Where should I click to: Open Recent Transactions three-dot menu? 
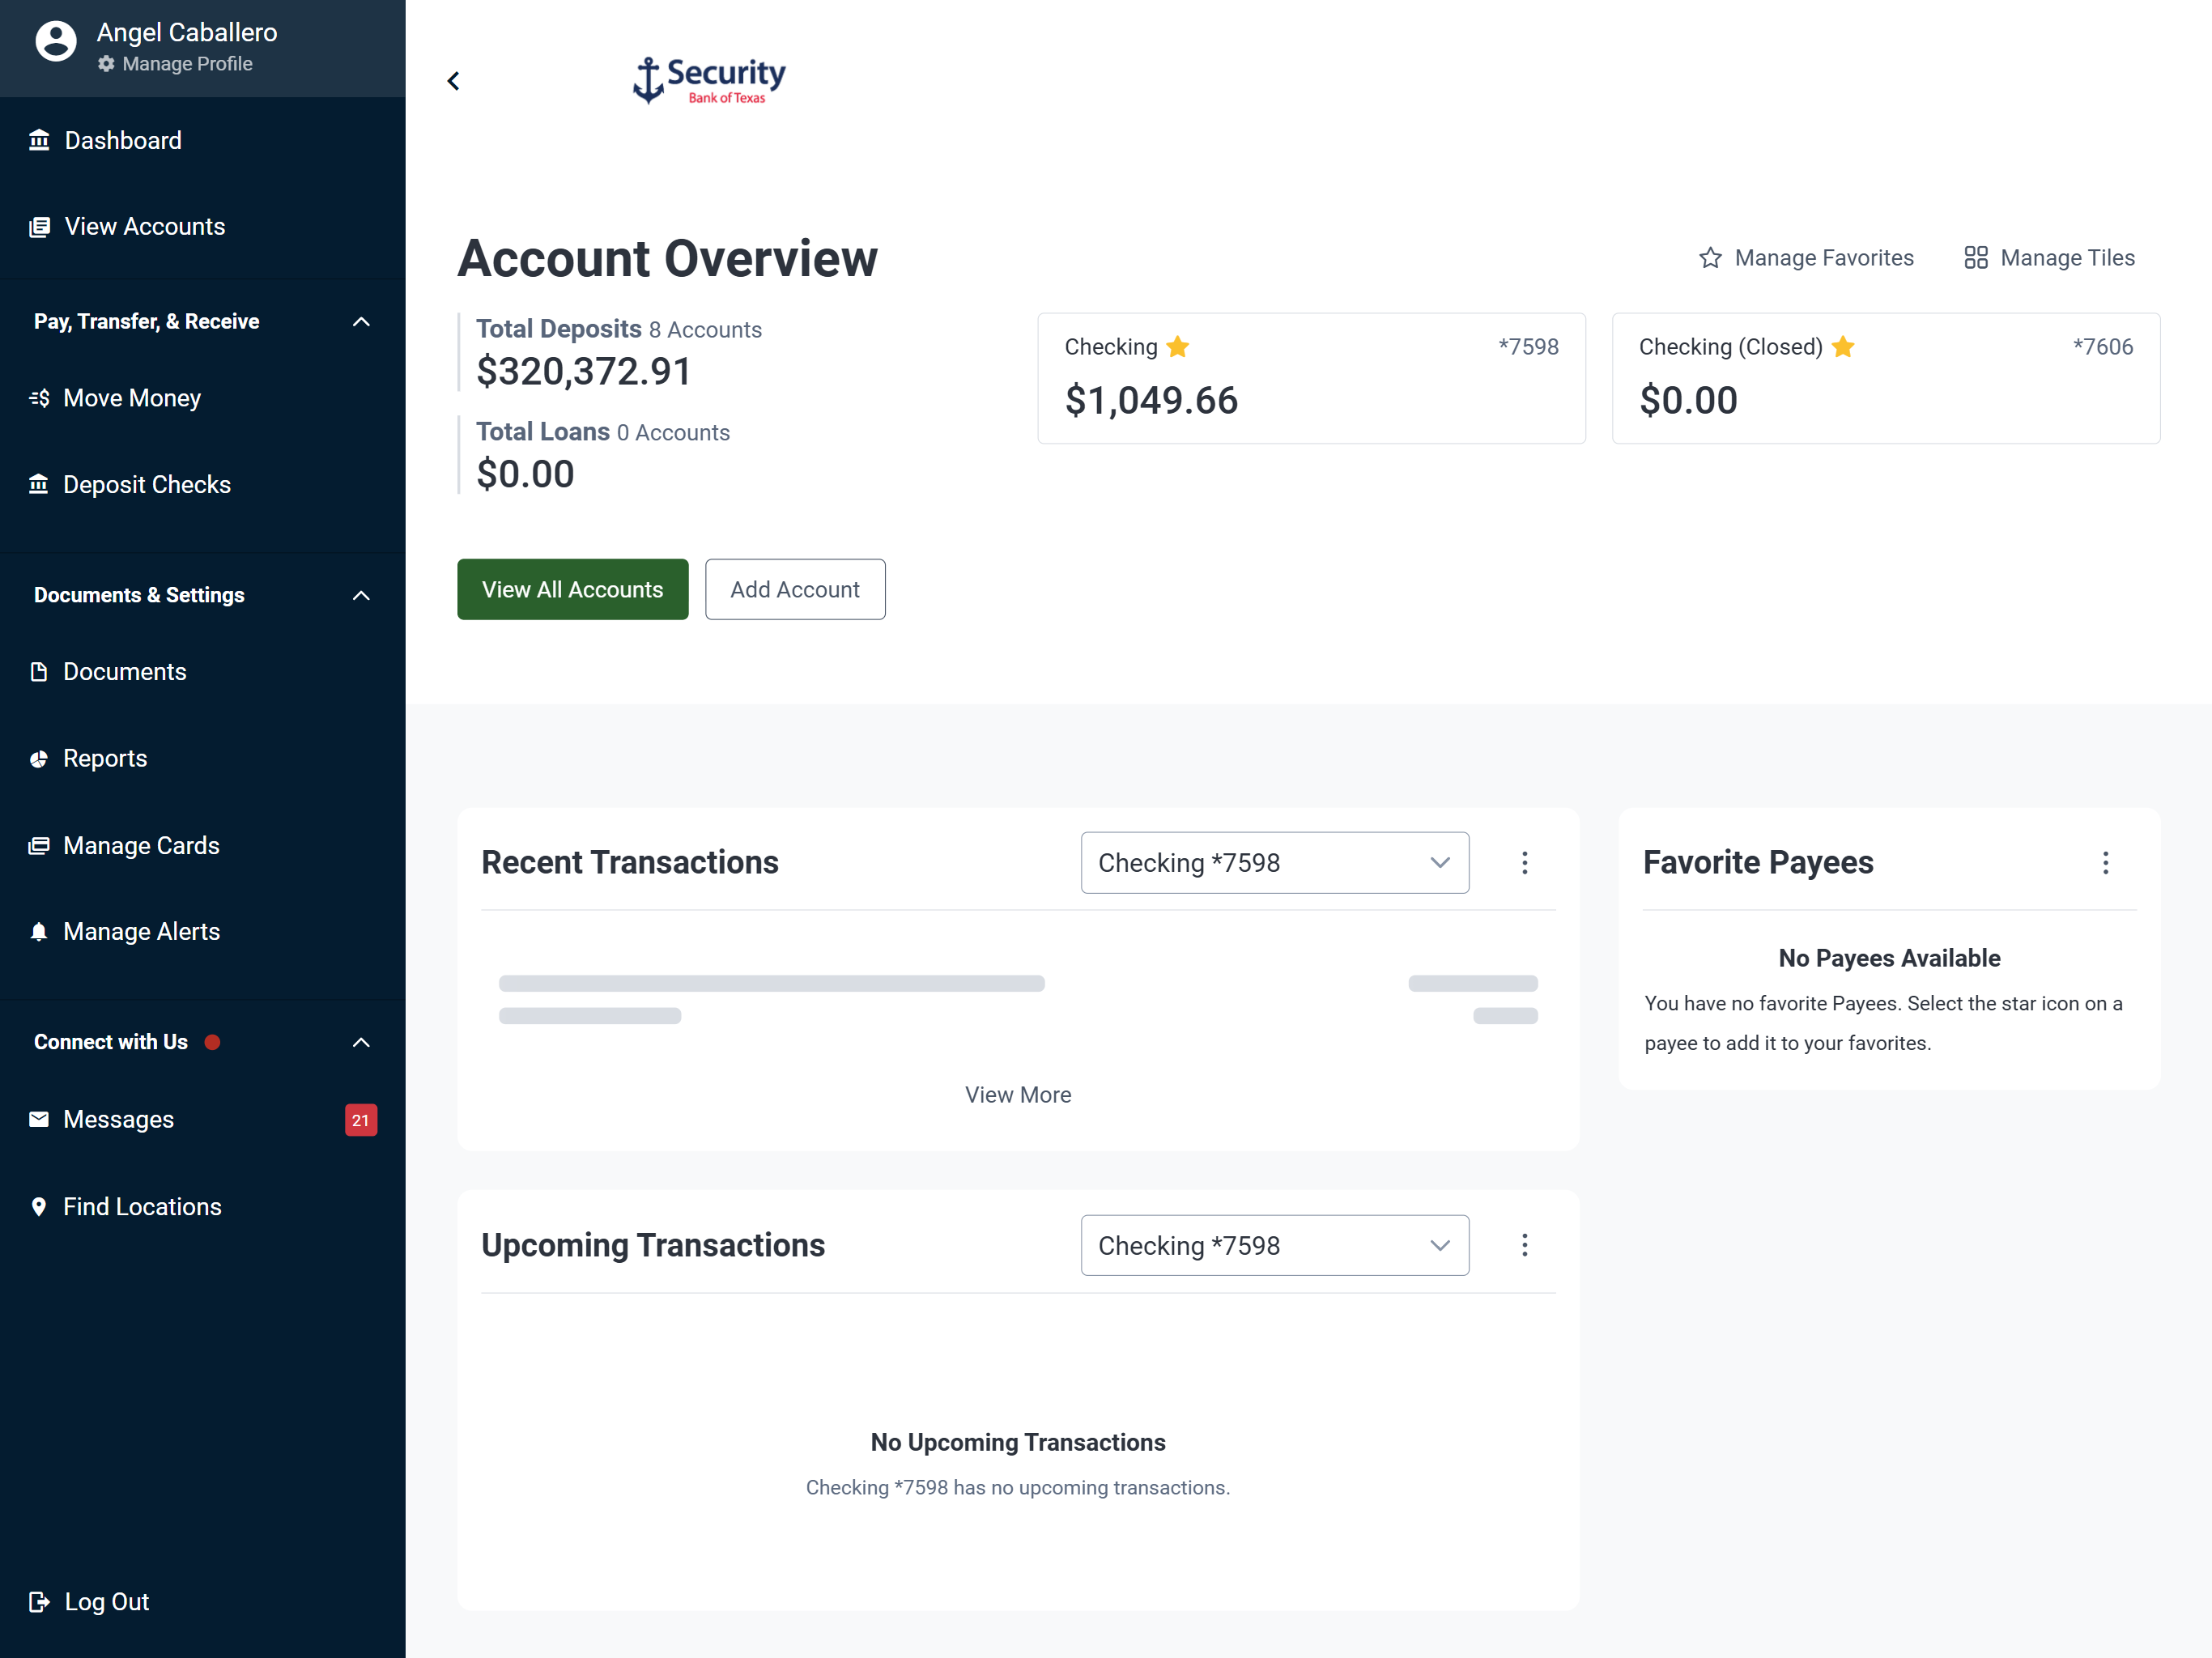point(1524,863)
